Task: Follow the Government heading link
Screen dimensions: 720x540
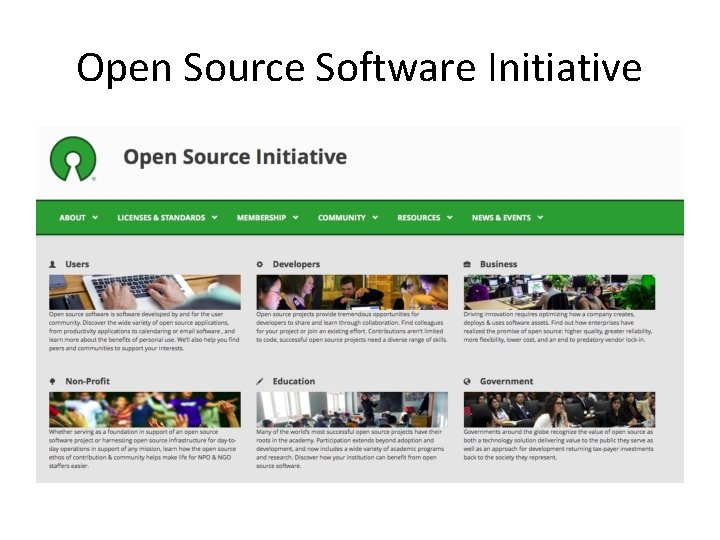Action: [506, 381]
